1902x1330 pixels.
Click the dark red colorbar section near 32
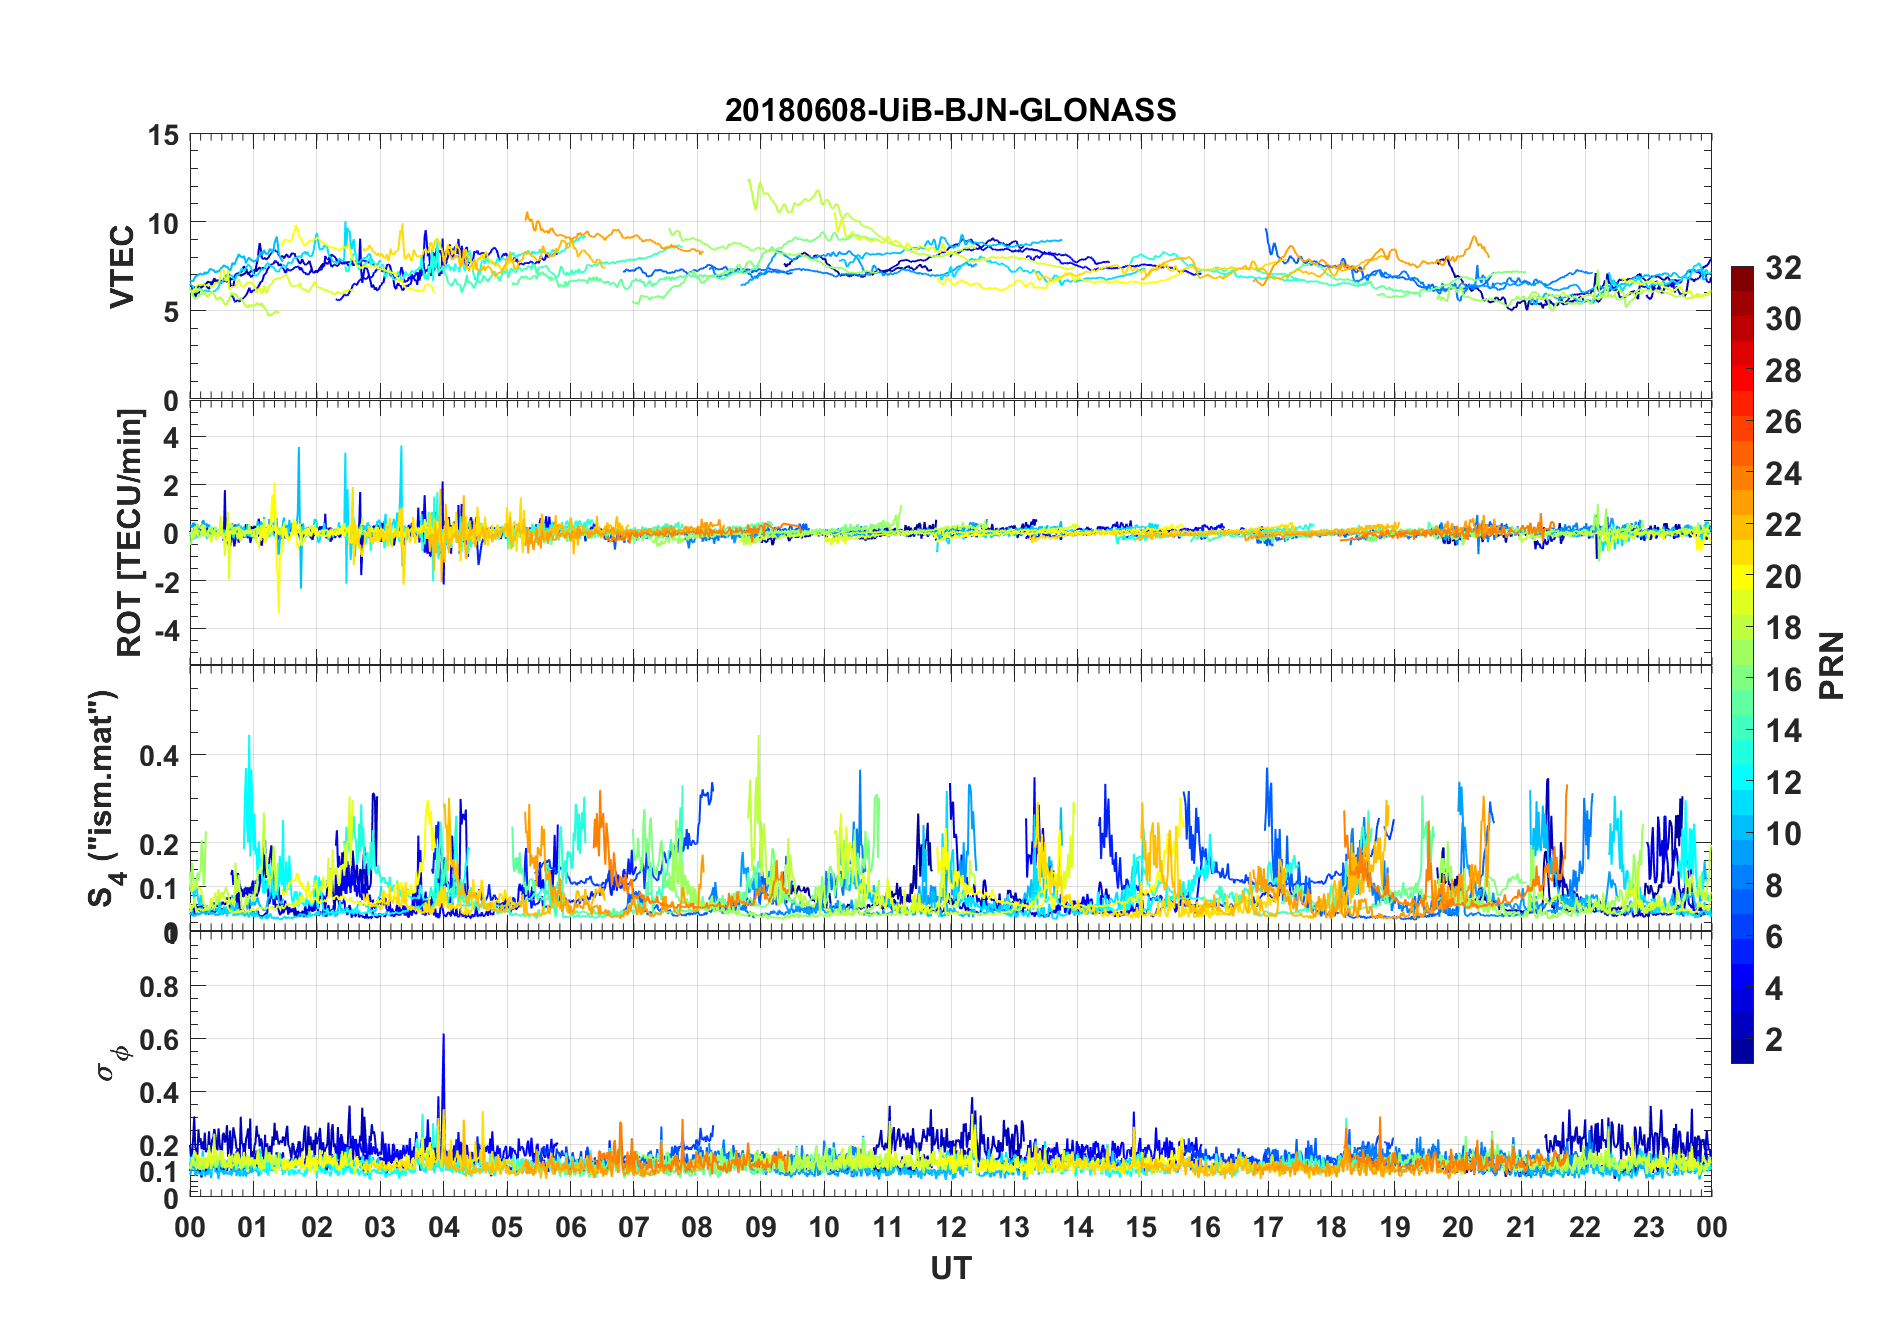(x=1742, y=278)
